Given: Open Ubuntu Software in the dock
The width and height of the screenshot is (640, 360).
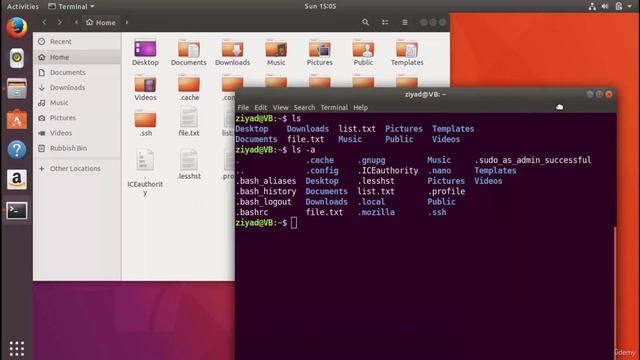Looking at the screenshot, I should click(x=17, y=119).
